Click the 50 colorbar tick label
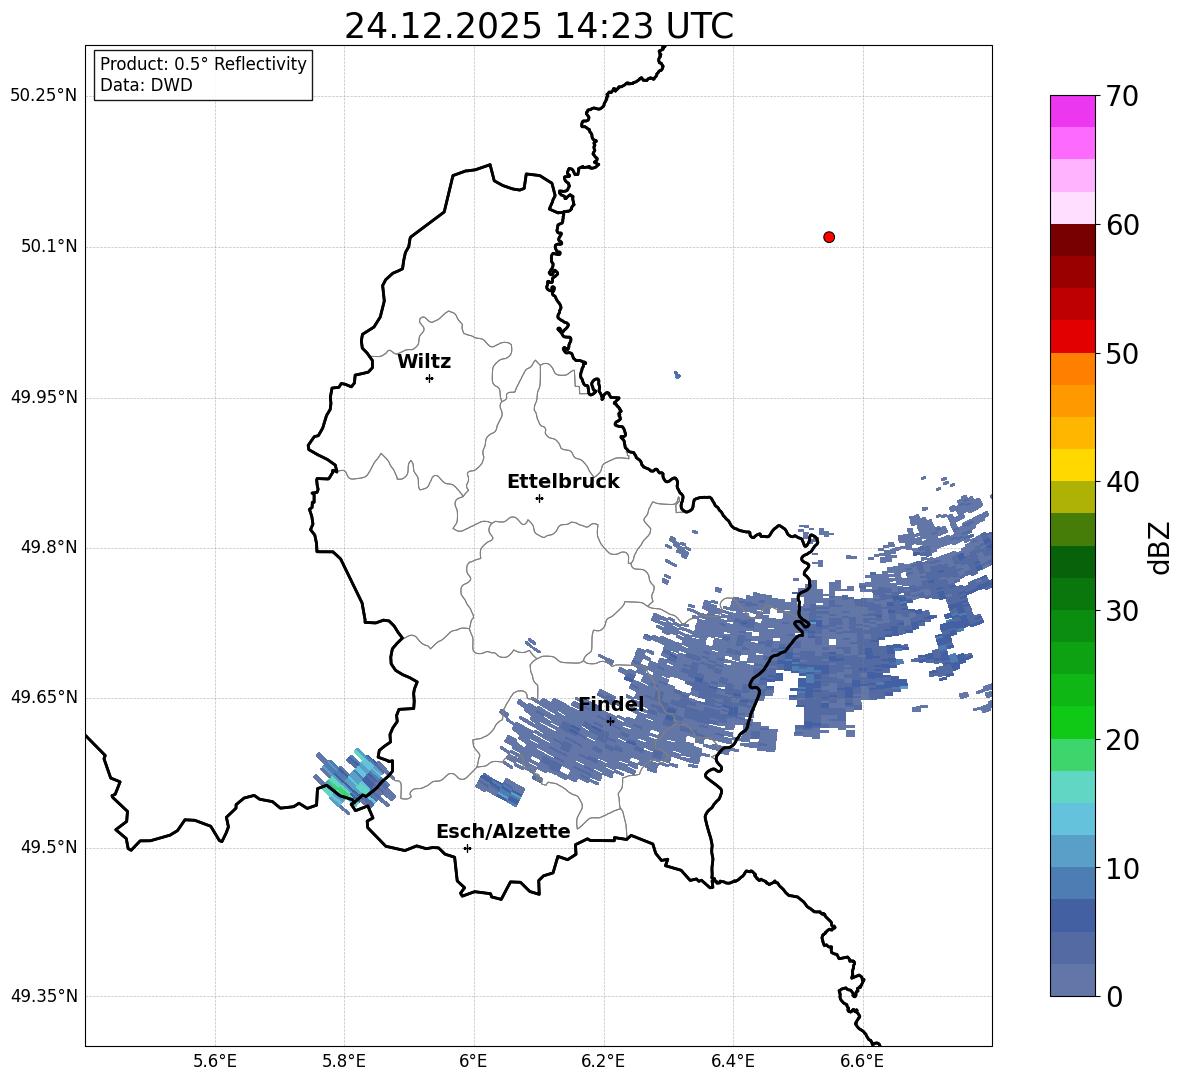1184x1081 pixels. [1122, 353]
